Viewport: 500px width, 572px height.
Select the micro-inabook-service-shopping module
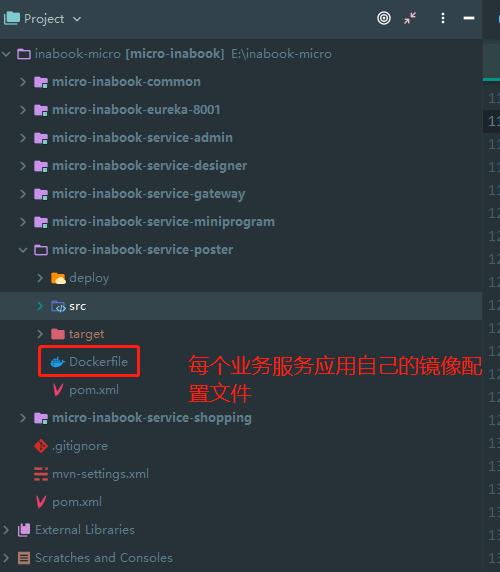click(152, 418)
